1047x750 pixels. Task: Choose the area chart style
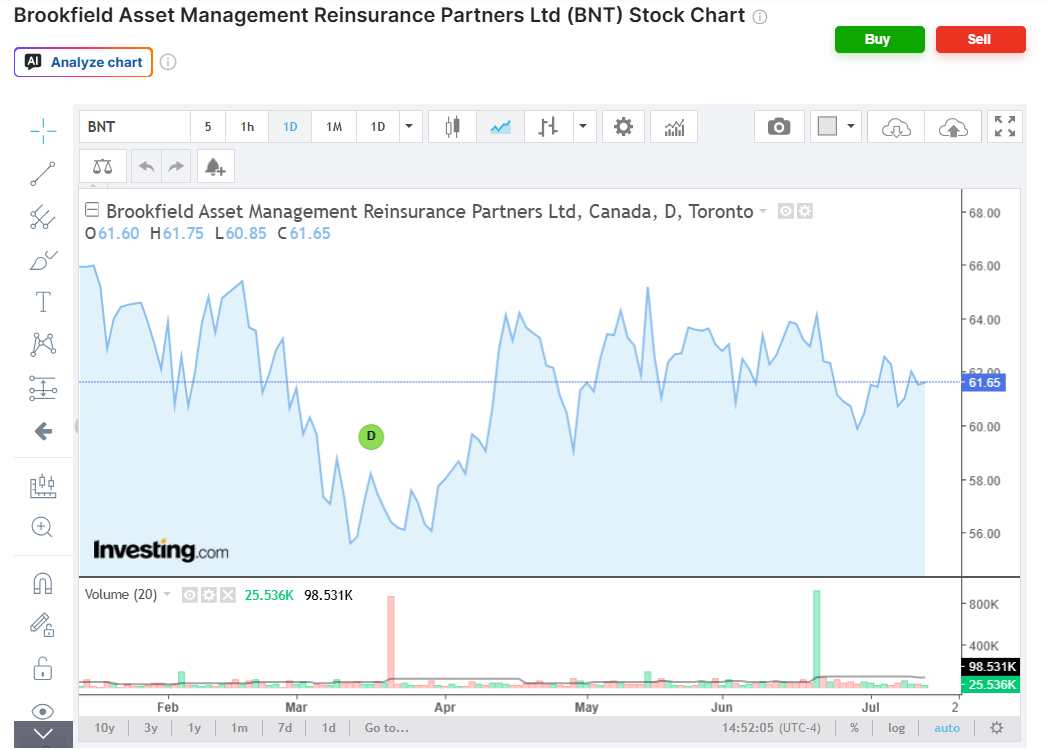[x=500, y=127]
